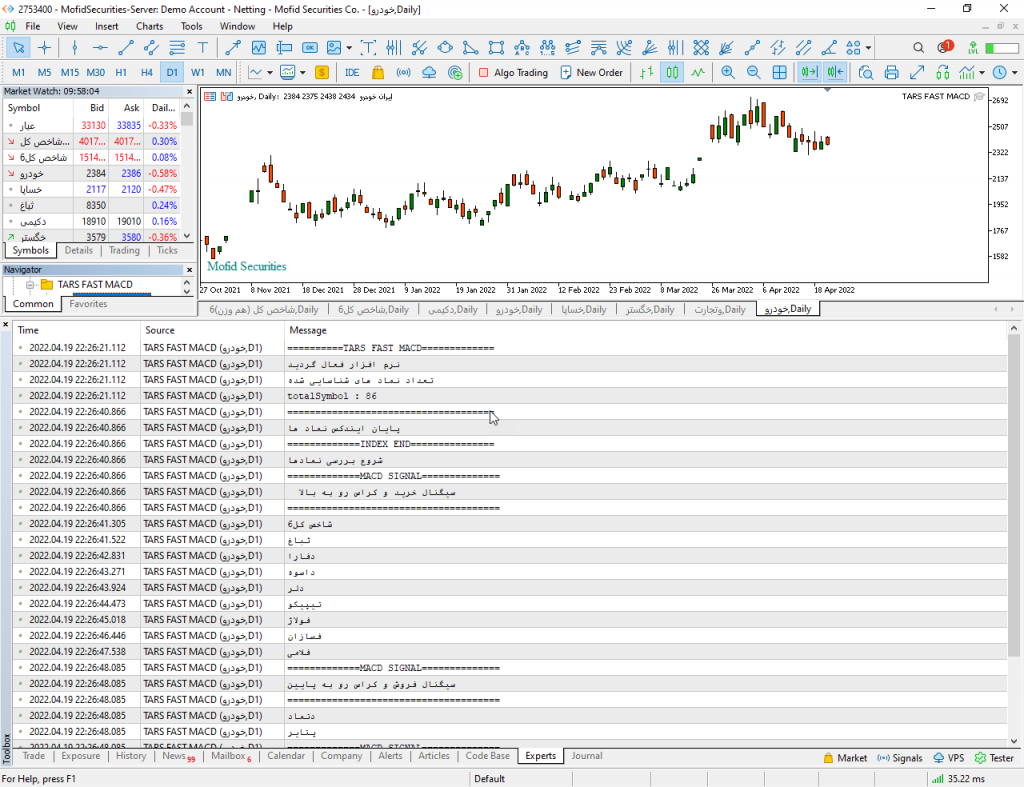
Task: Click the search magnifier icon
Action: pyautogui.click(x=919, y=47)
